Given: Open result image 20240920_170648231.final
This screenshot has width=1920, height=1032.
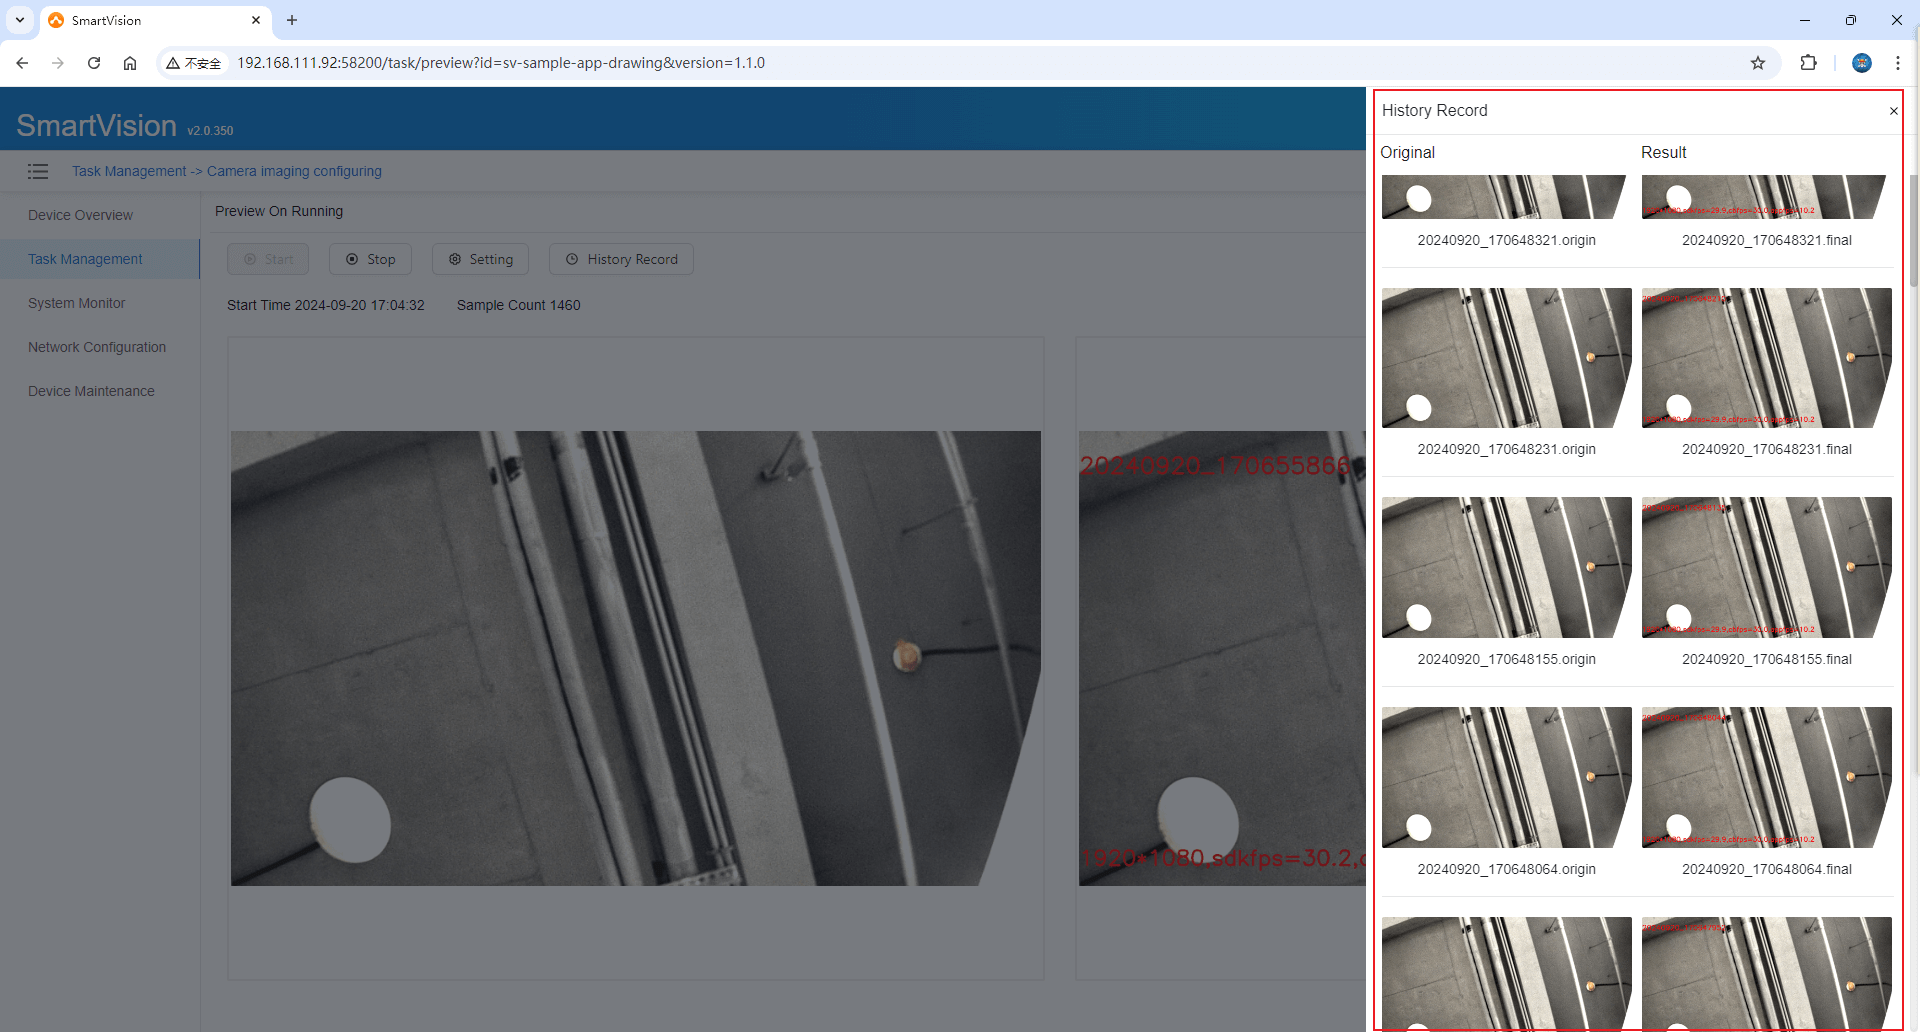Looking at the screenshot, I should [1766, 358].
